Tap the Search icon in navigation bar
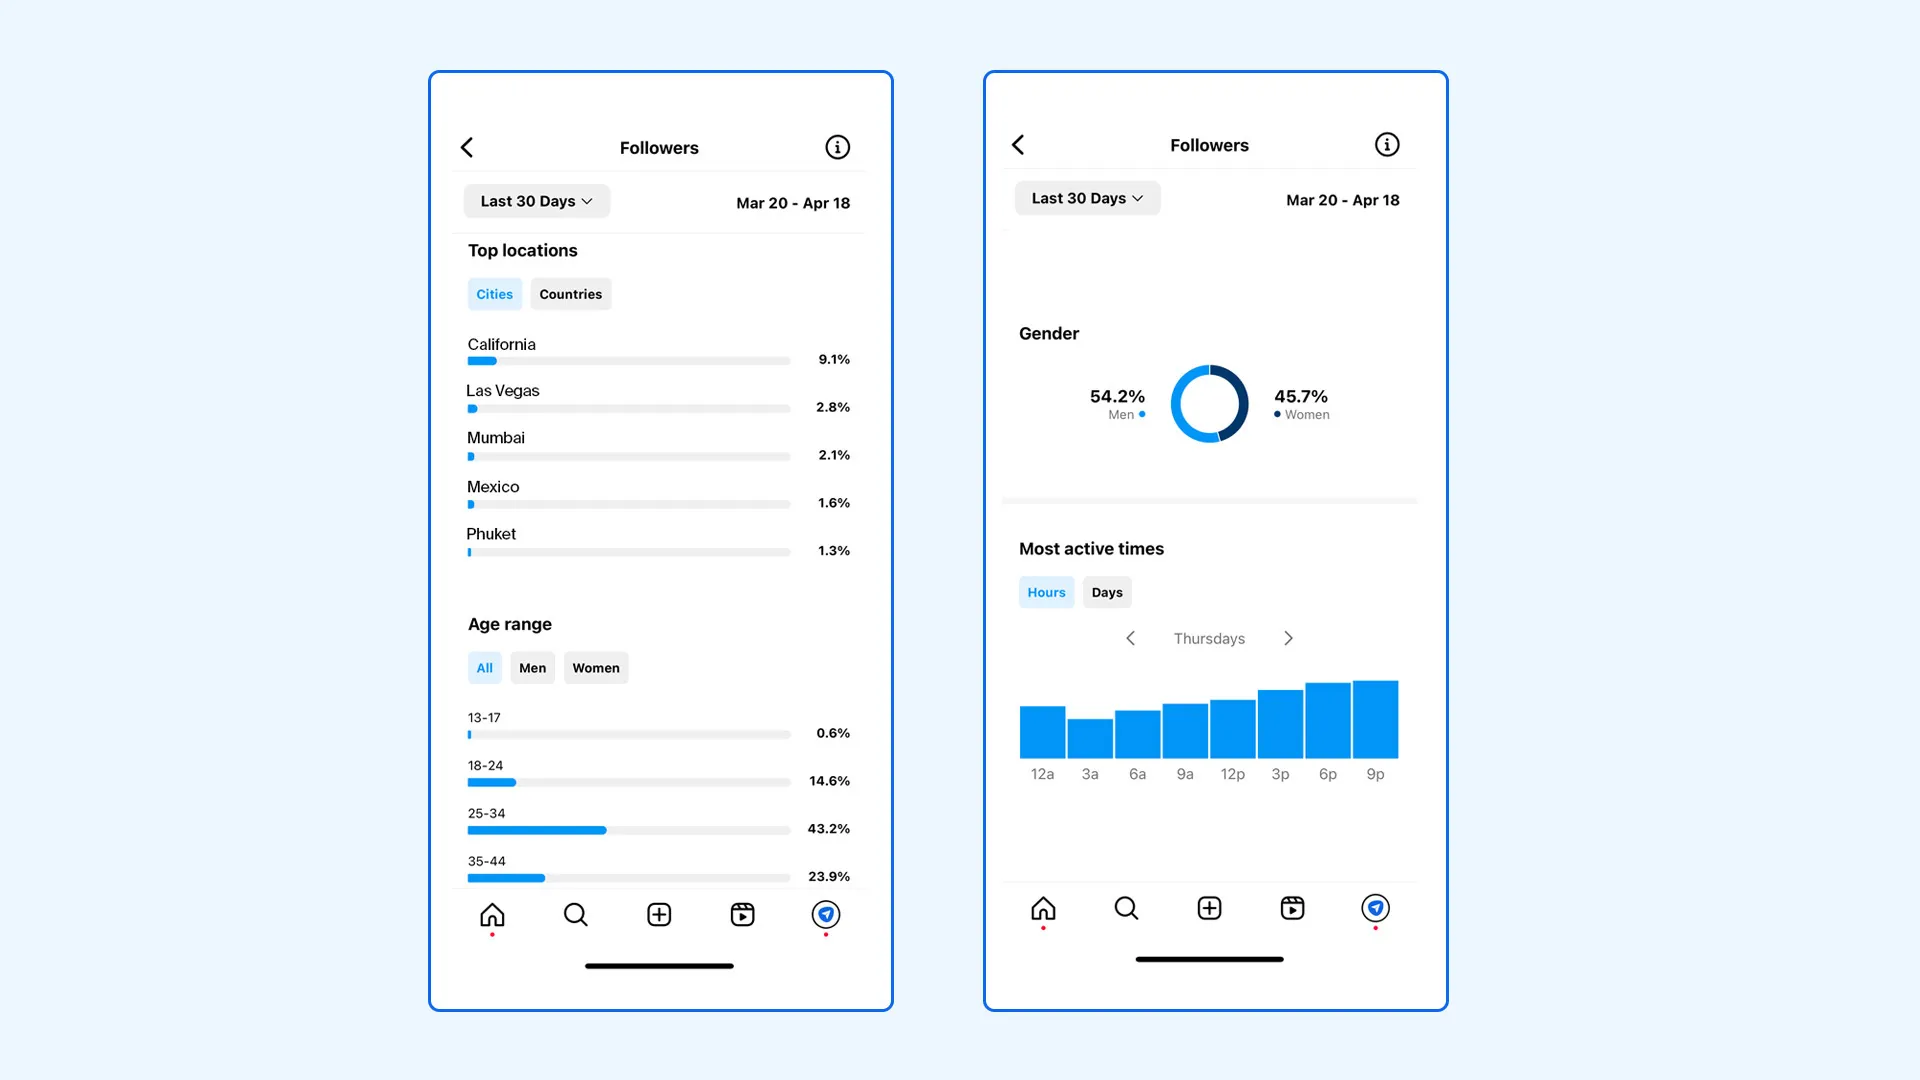Screen dimensions: 1920x1080 click(575, 914)
